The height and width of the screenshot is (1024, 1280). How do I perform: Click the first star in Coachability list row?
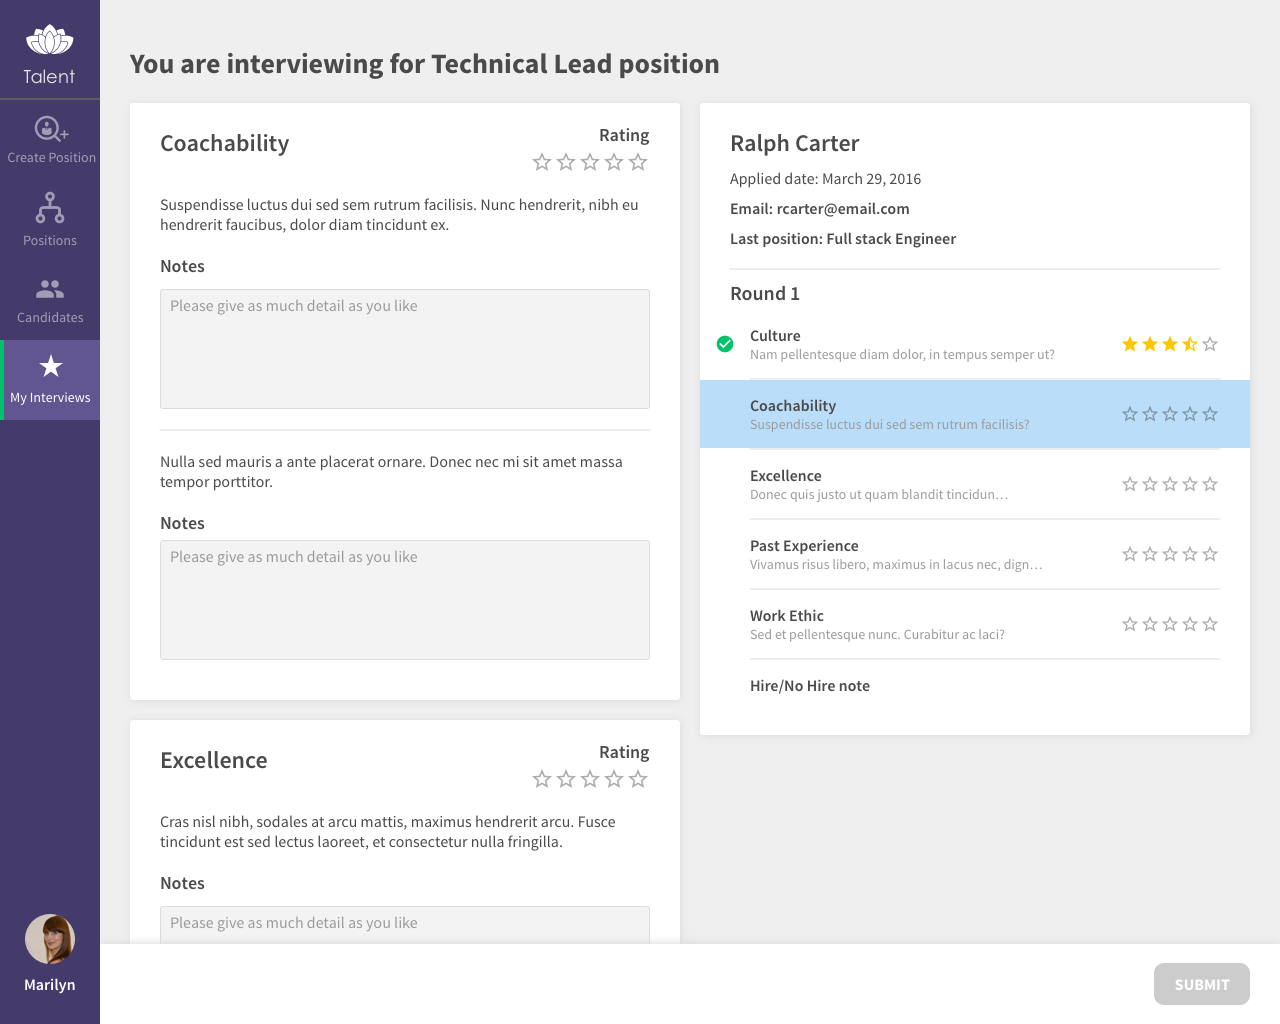click(1130, 414)
